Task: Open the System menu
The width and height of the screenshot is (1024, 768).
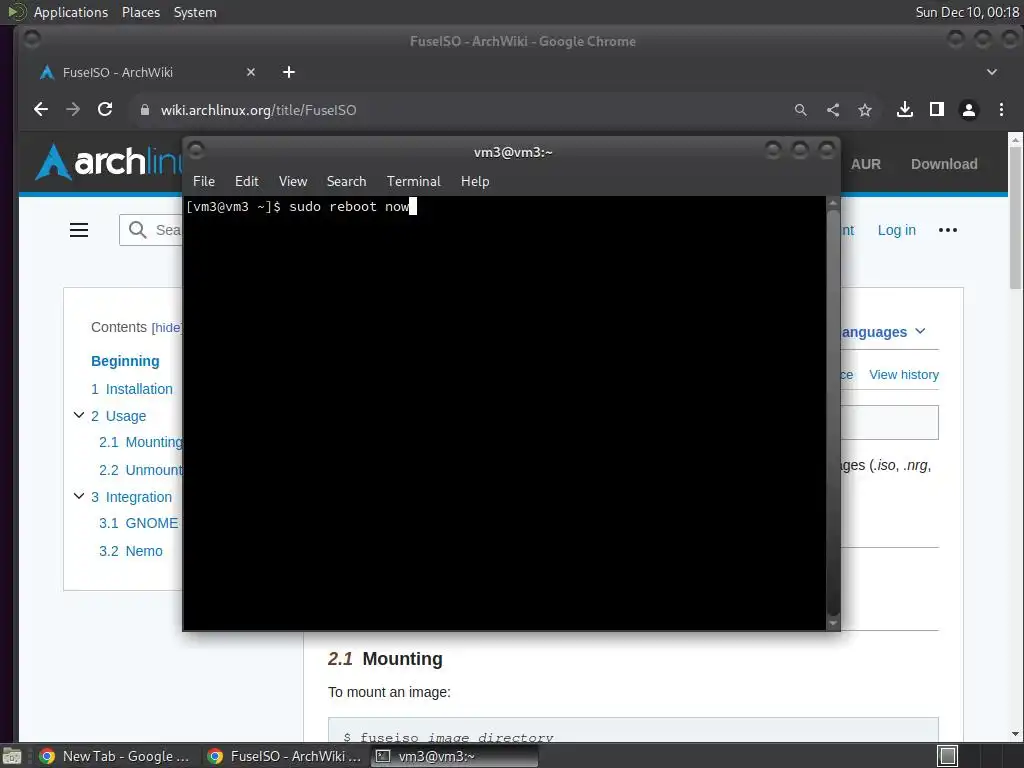Action: (x=195, y=12)
